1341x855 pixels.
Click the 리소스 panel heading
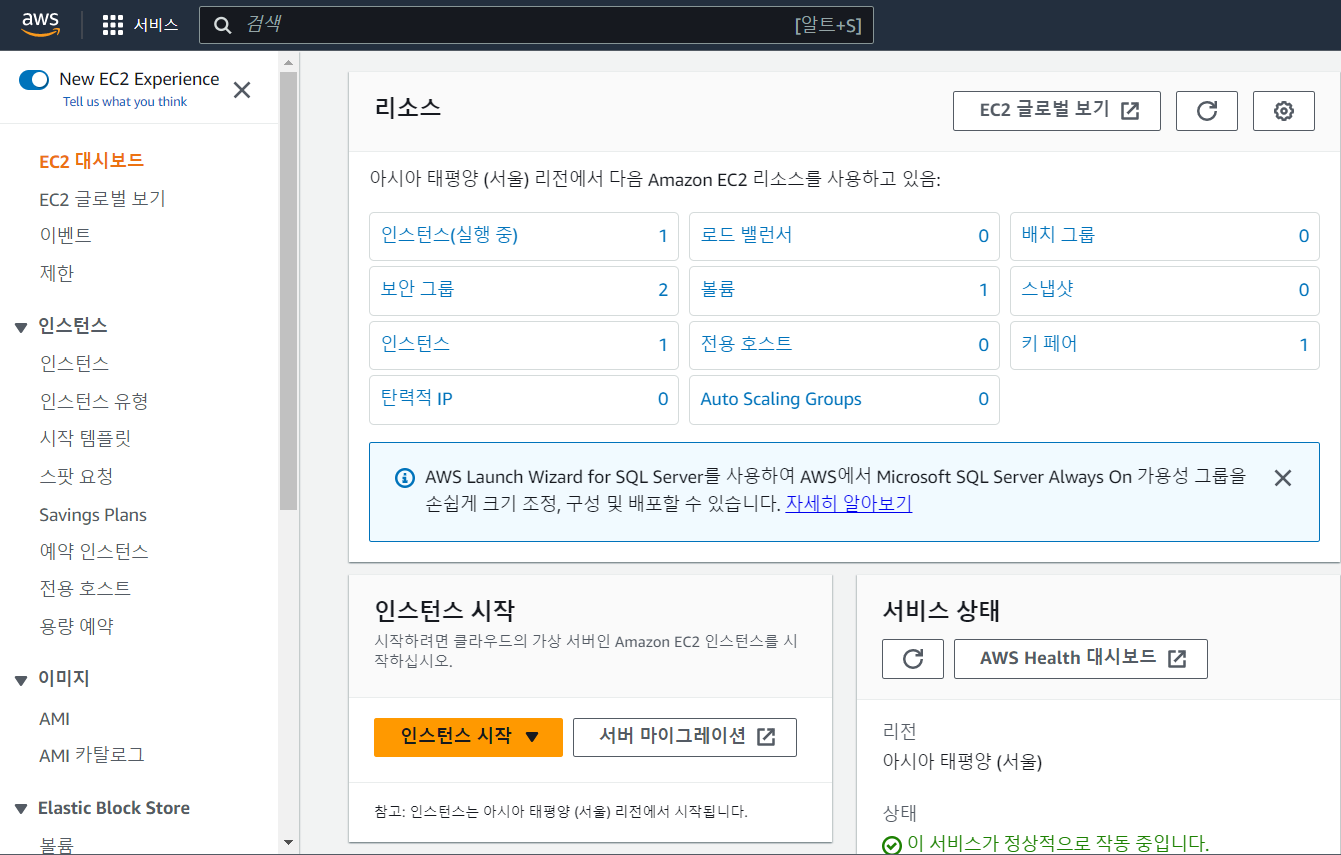[408, 109]
